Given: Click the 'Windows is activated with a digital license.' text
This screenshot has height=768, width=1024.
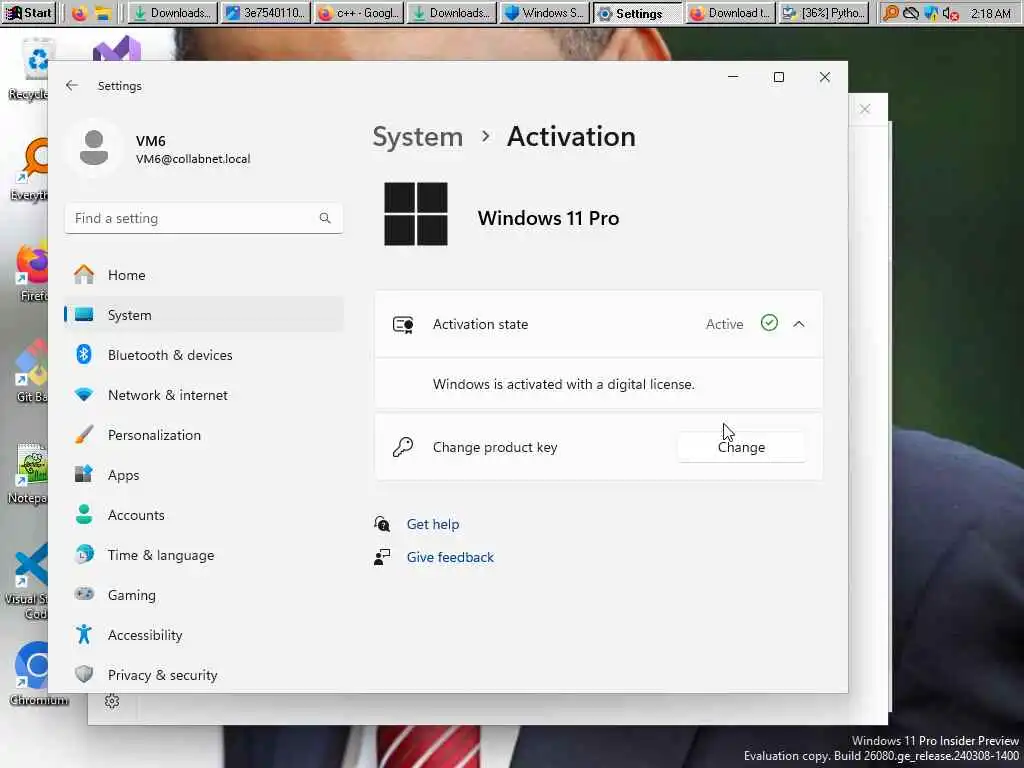Looking at the screenshot, I should 564,384.
